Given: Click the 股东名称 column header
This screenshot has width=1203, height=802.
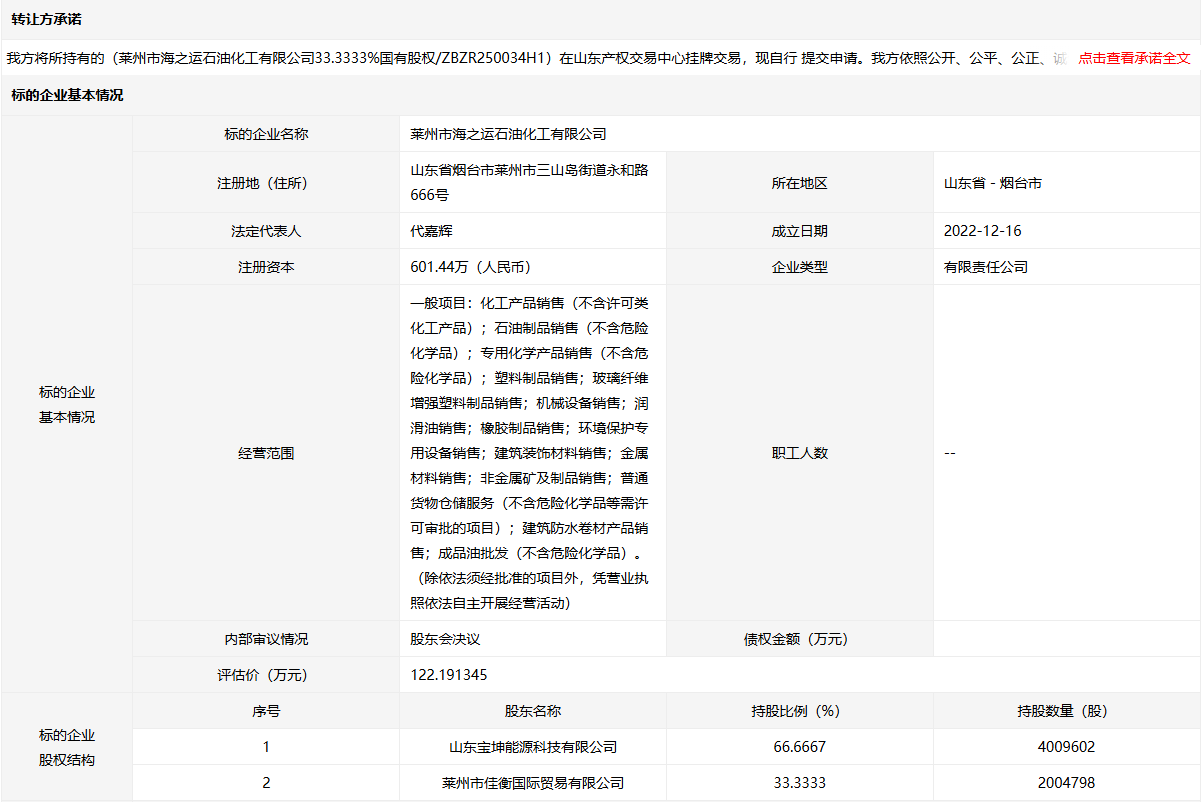Looking at the screenshot, I should pyautogui.click(x=533, y=711).
